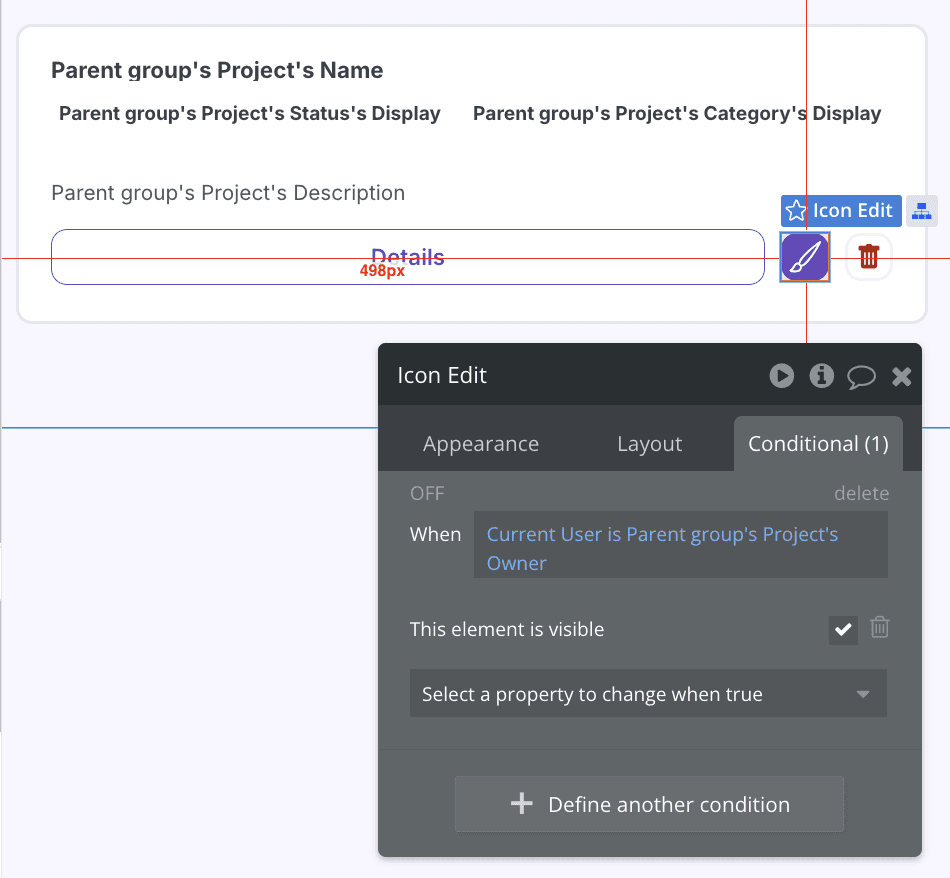Click the red trash delete icon

[x=869, y=257]
